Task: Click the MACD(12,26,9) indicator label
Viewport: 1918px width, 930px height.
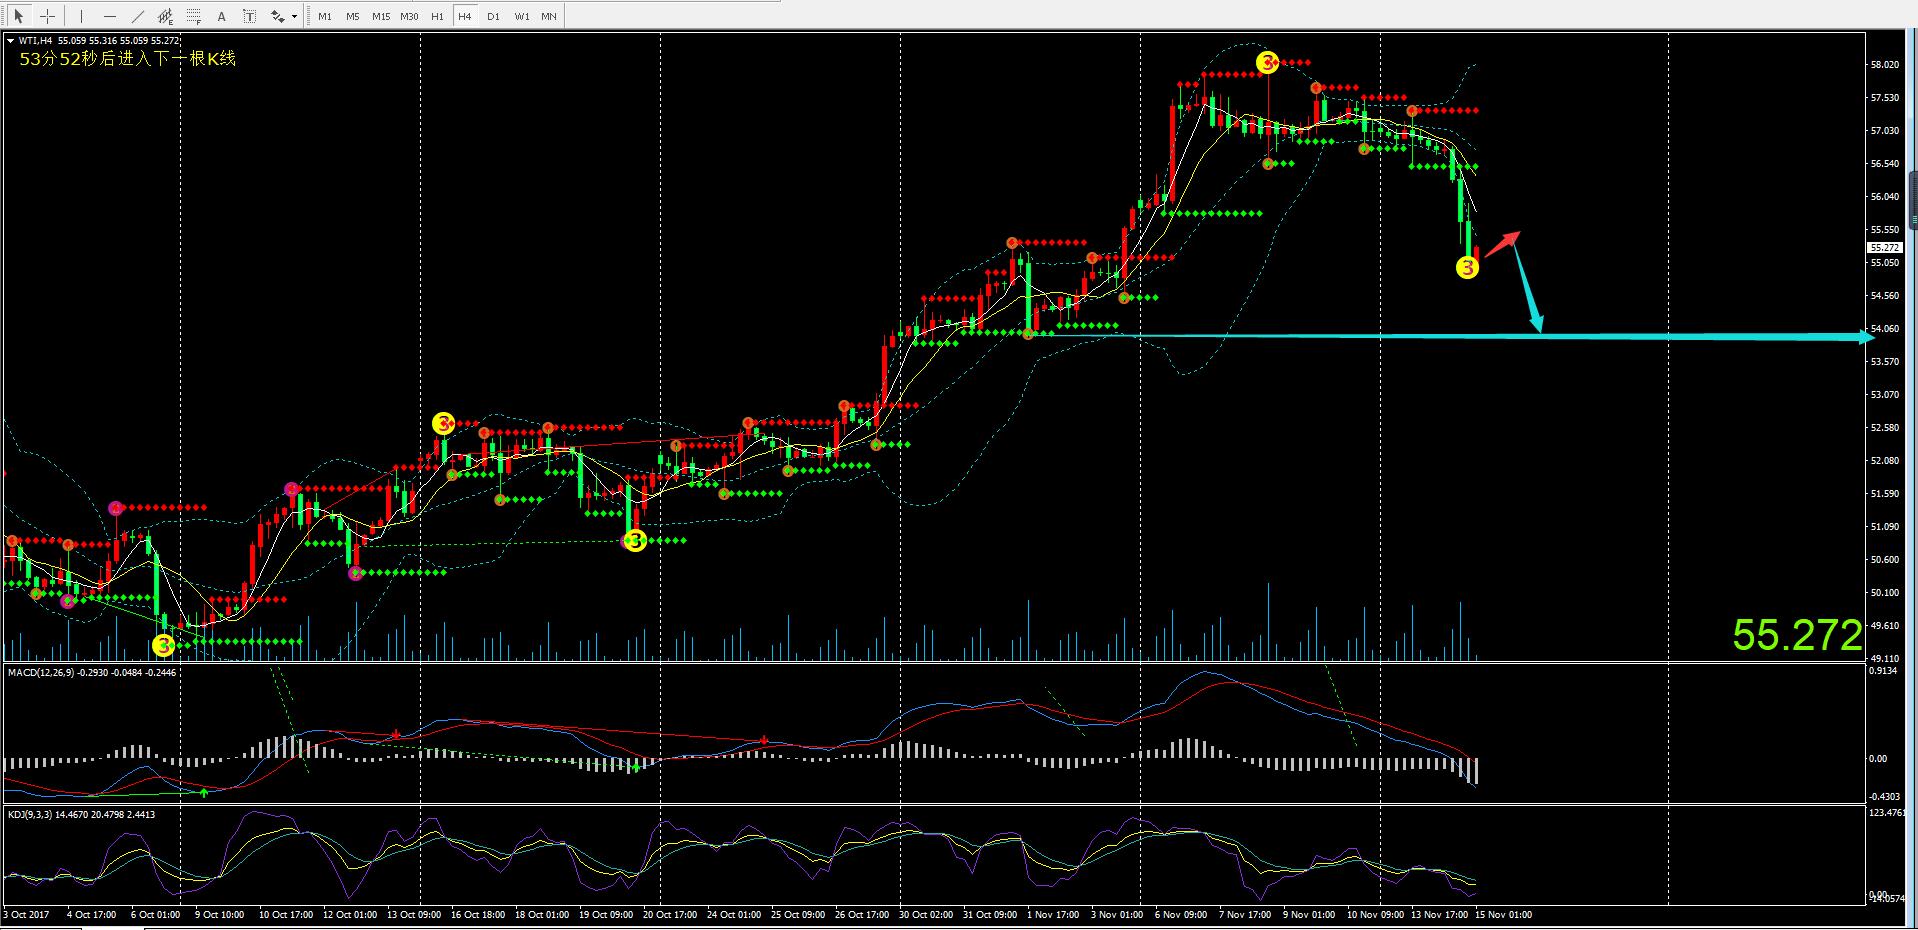Action: coord(92,672)
